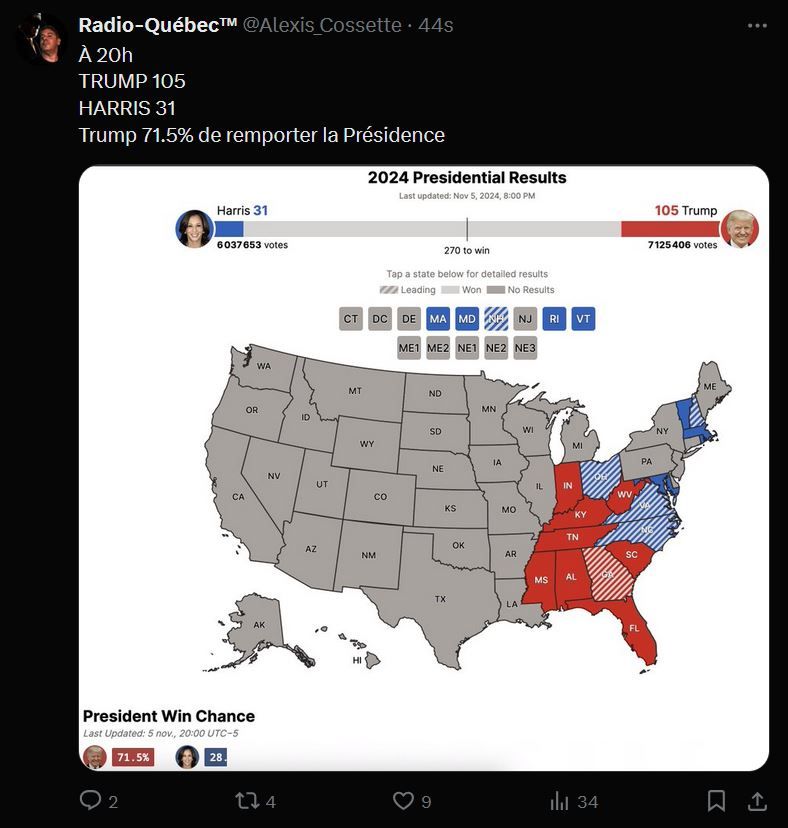
Task: Select the CT state button
Action: coord(350,319)
